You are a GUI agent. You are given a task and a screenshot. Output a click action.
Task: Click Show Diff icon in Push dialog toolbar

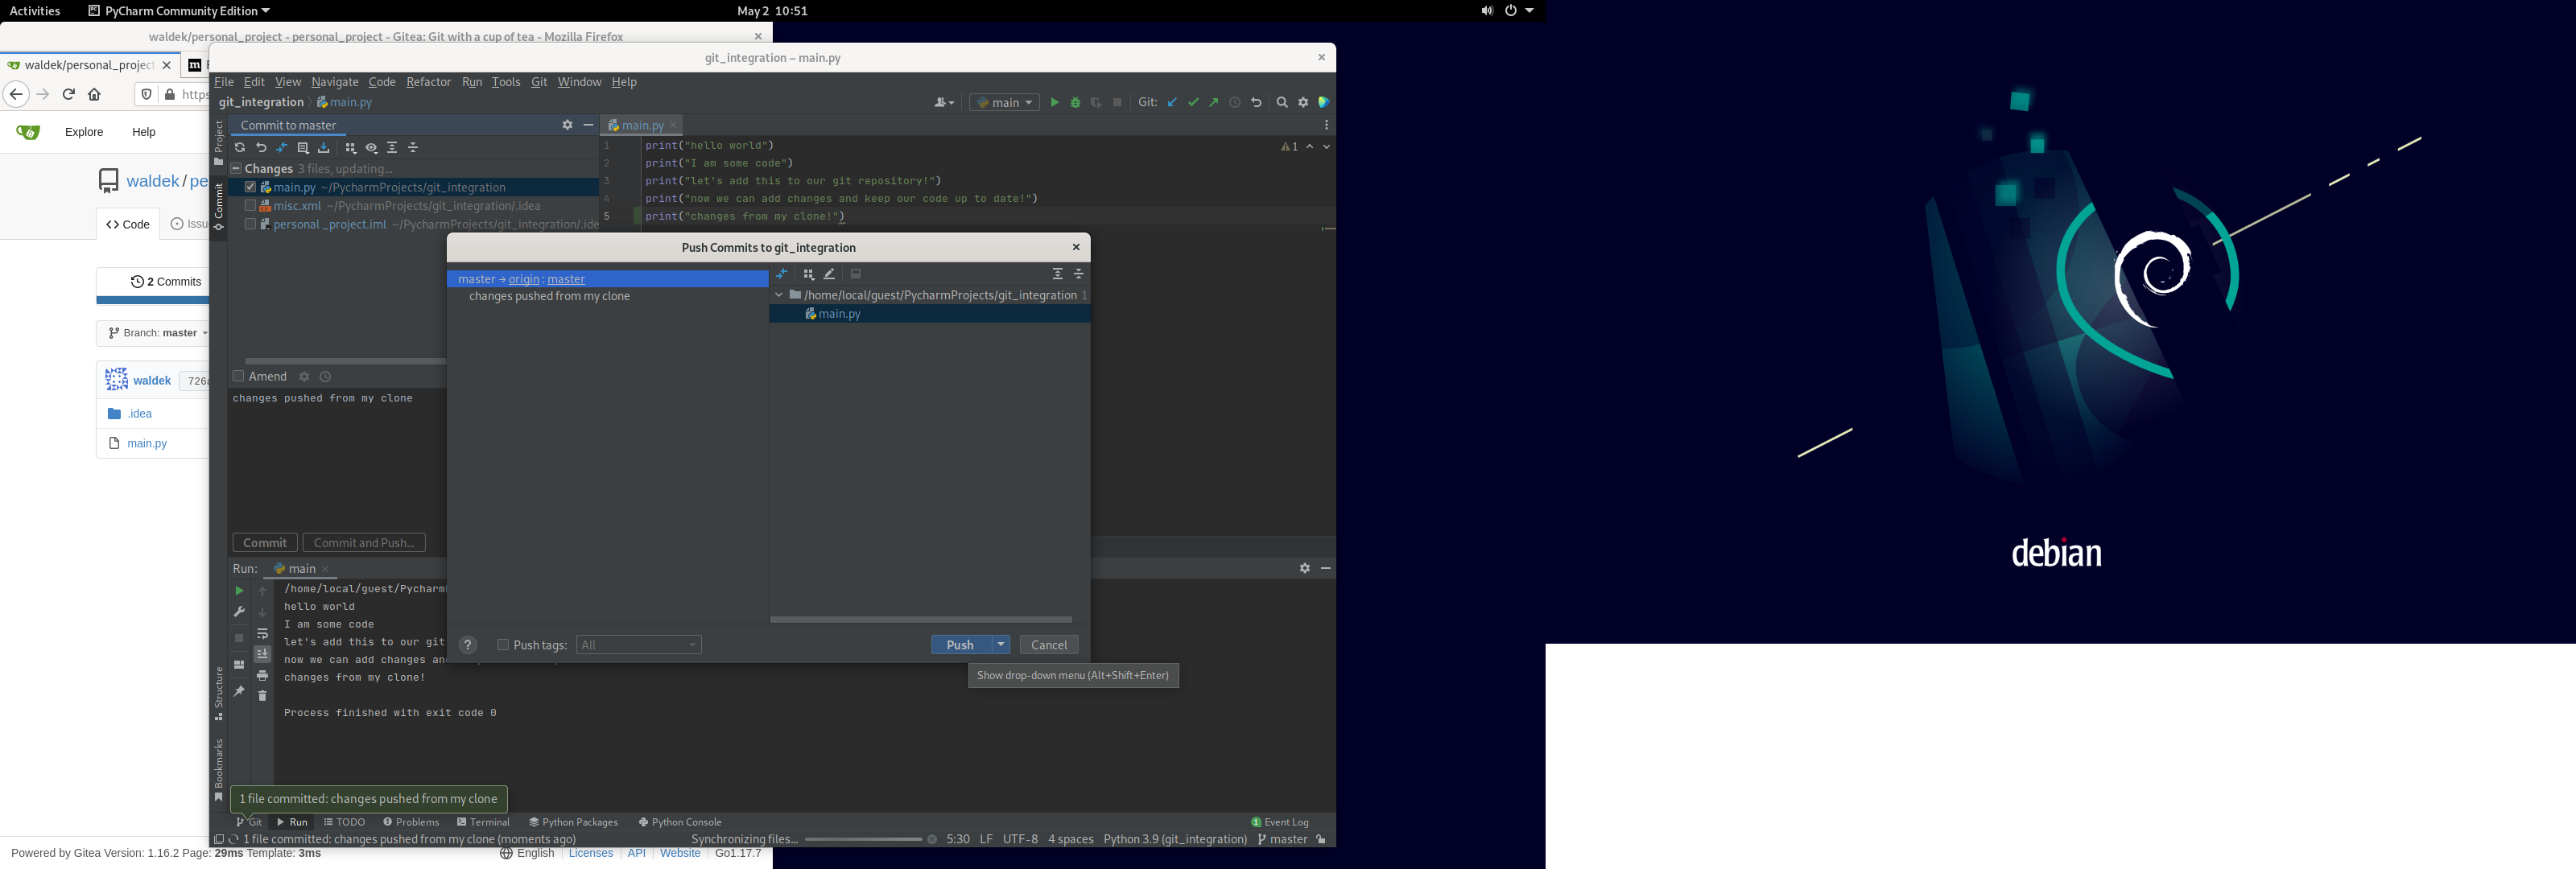782,274
